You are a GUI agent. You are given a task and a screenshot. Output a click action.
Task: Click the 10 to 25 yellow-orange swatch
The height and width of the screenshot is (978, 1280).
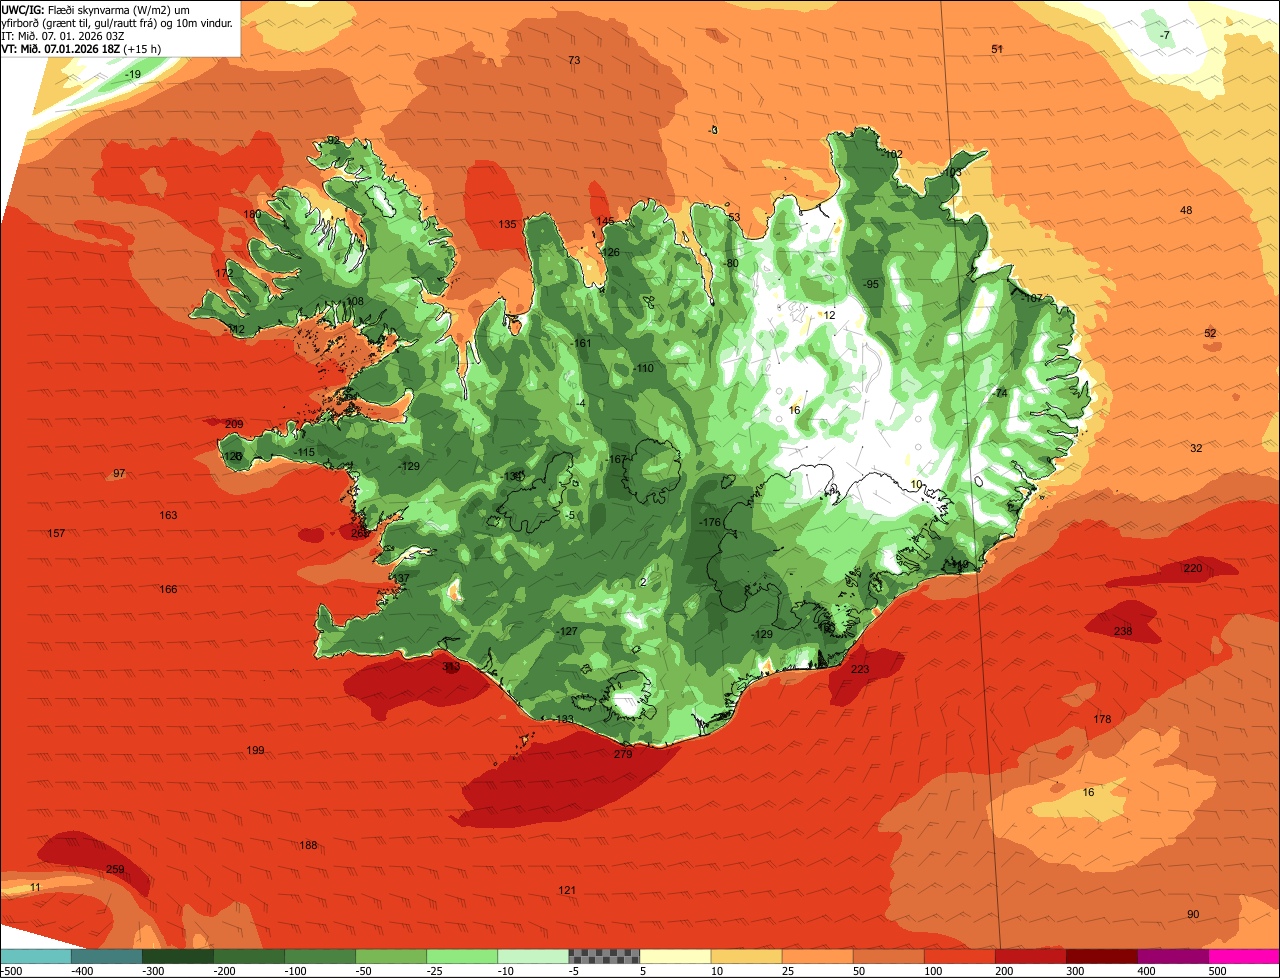746,956
